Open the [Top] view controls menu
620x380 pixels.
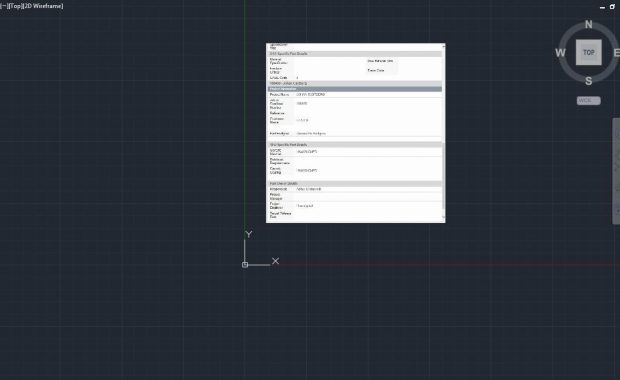(16, 6)
